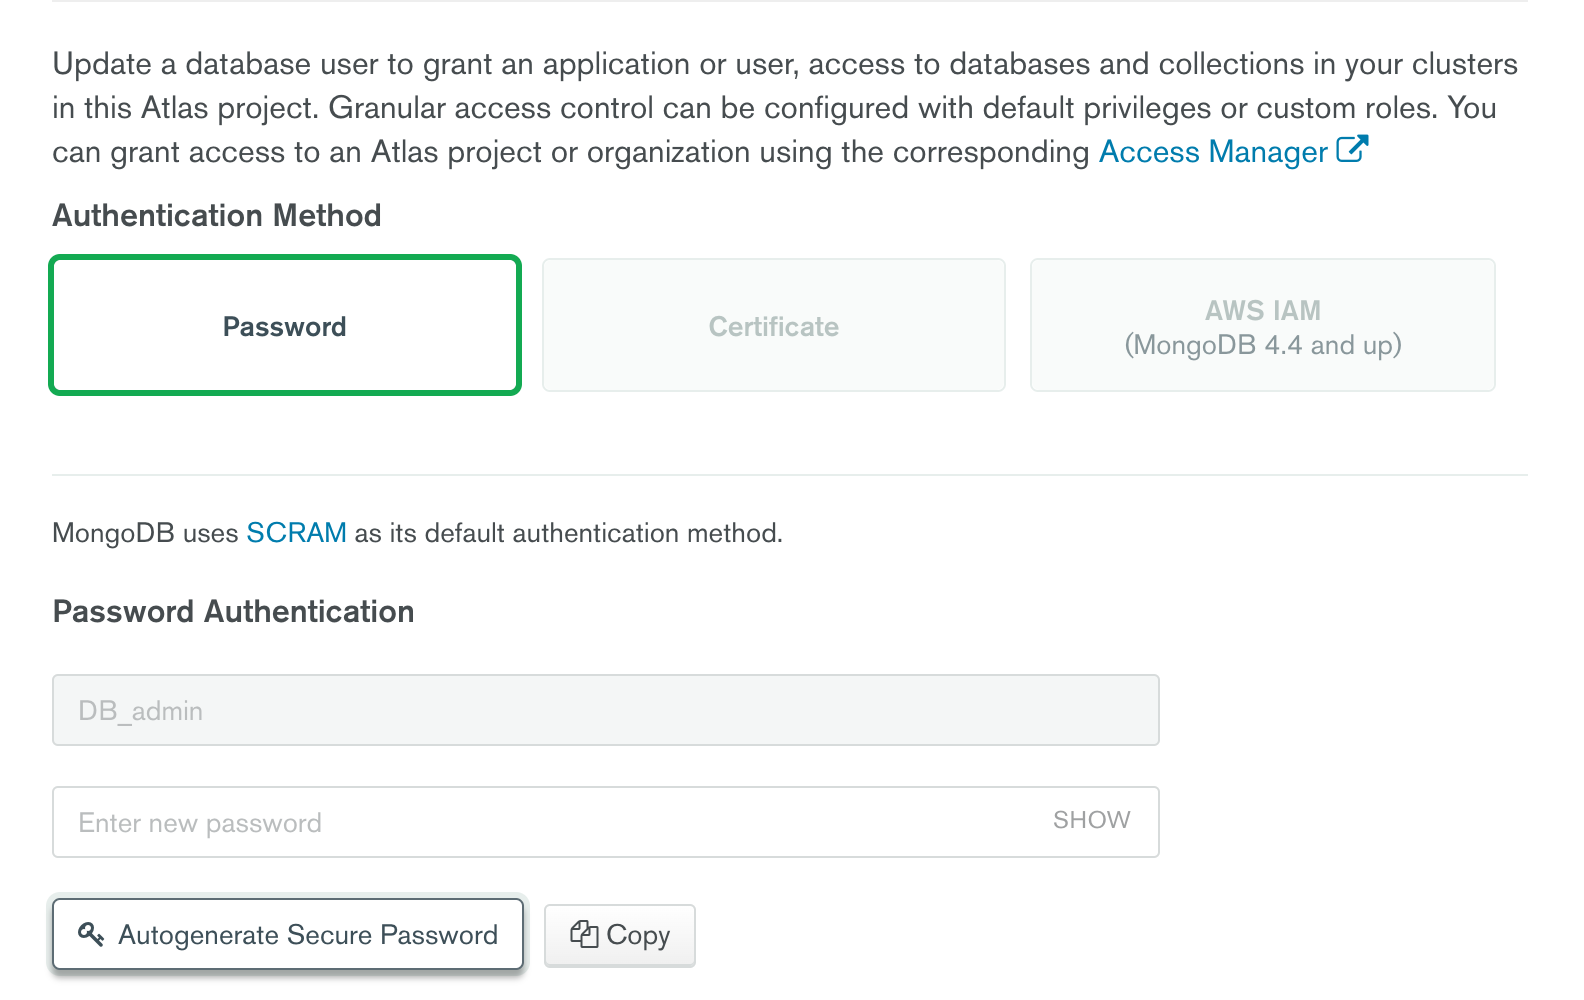Click the Password Authentication heading

point(233,612)
